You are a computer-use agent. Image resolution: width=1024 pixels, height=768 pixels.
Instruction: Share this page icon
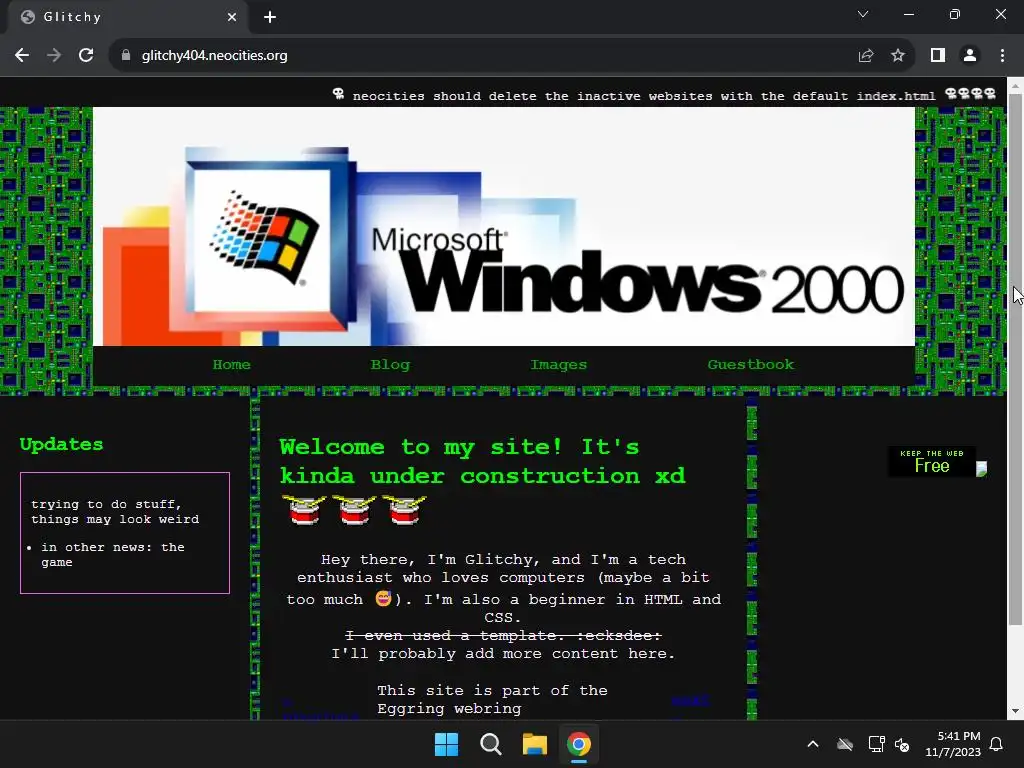pos(866,56)
